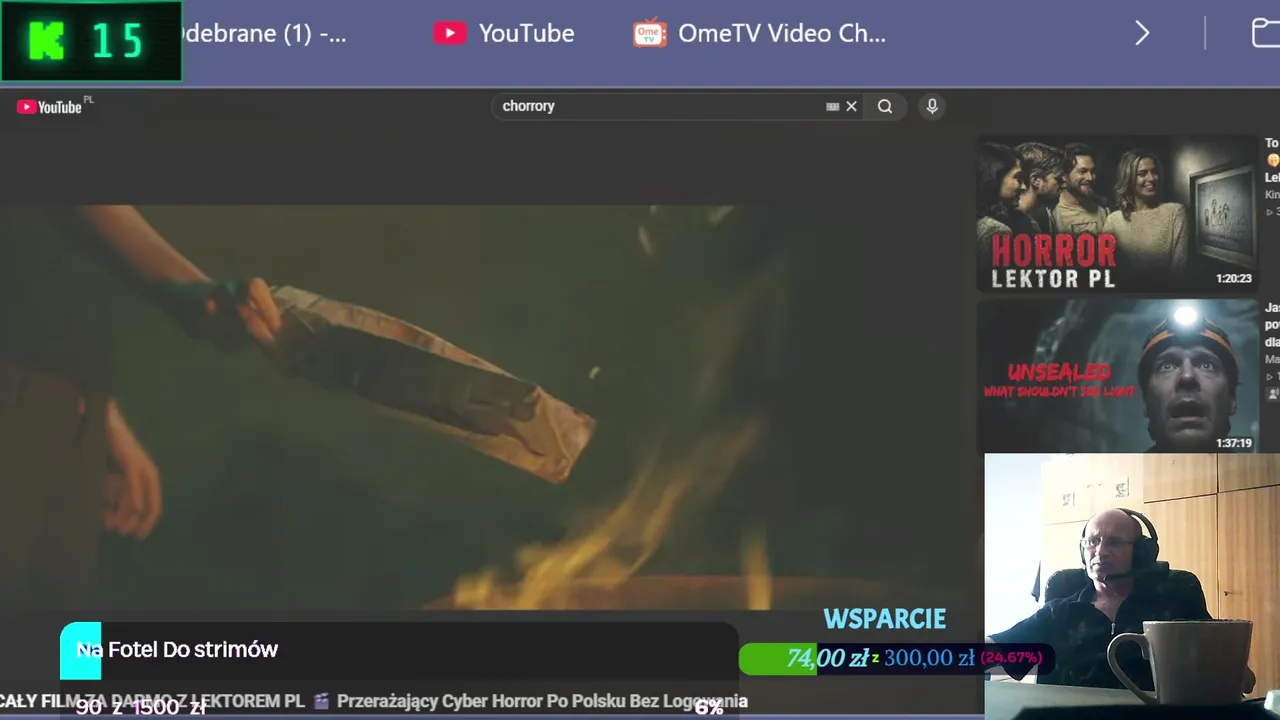This screenshot has width=1280, height=720.
Task: Open the "HORROR LEKTOR PL" video thumbnail
Action: click(1117, 213)
